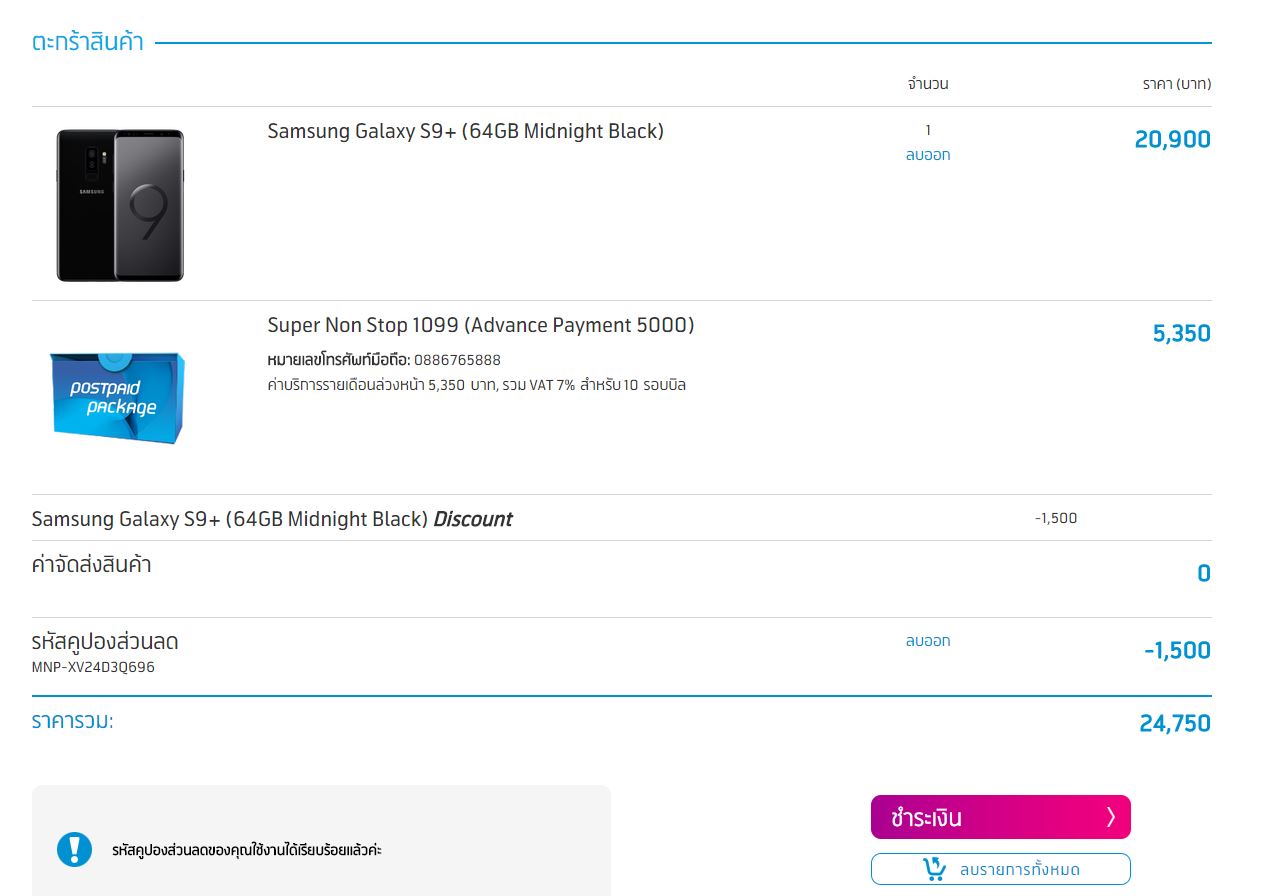Viewport: 1265px width, 896px height.
Task: Click the cart icon in clear-all button
Action: [x=934, y=869]
